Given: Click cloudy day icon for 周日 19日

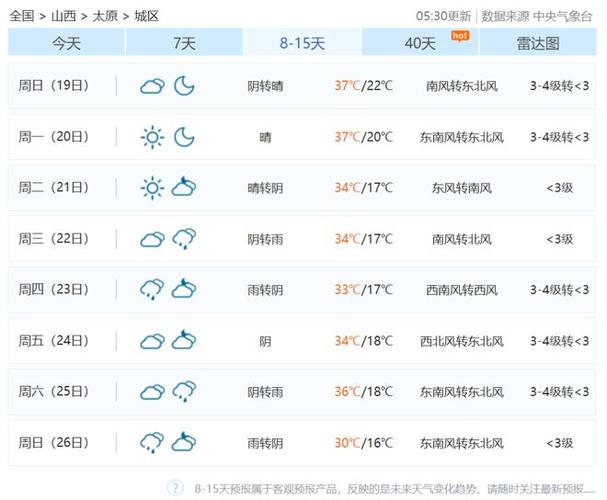Looking at the screenshot, I should click(x=153, y=86).
